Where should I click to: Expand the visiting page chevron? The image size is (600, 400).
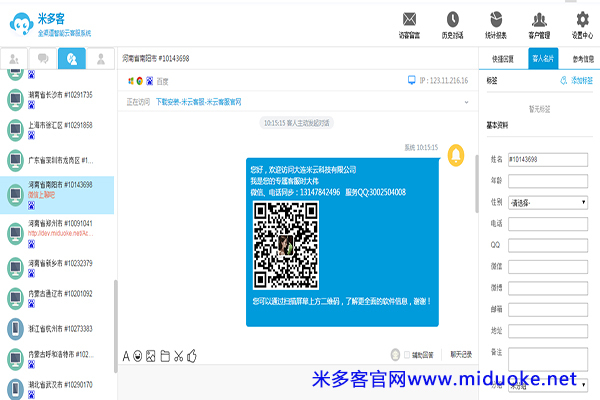click(466, 102)
